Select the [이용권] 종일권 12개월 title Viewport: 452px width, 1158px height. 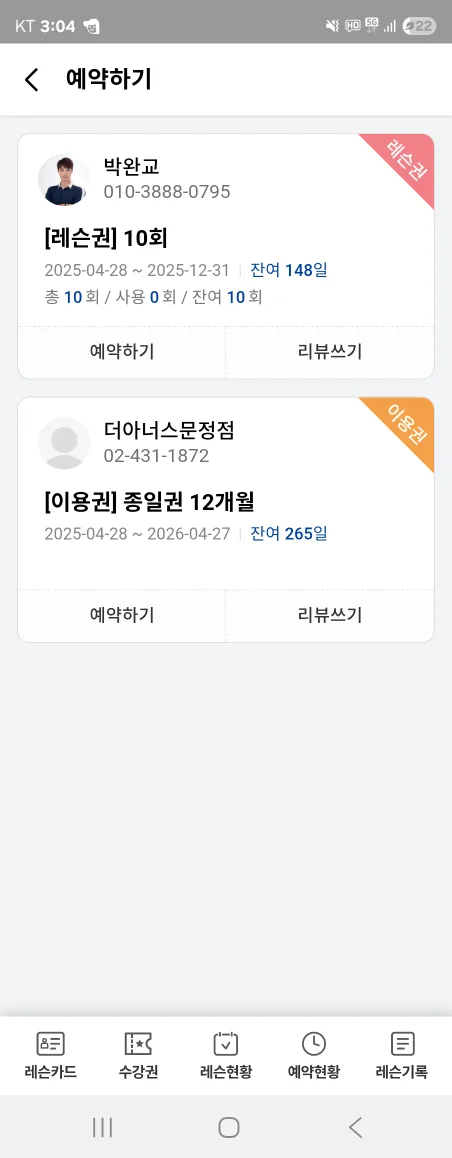pyautogui.click(x=150, y=502)
